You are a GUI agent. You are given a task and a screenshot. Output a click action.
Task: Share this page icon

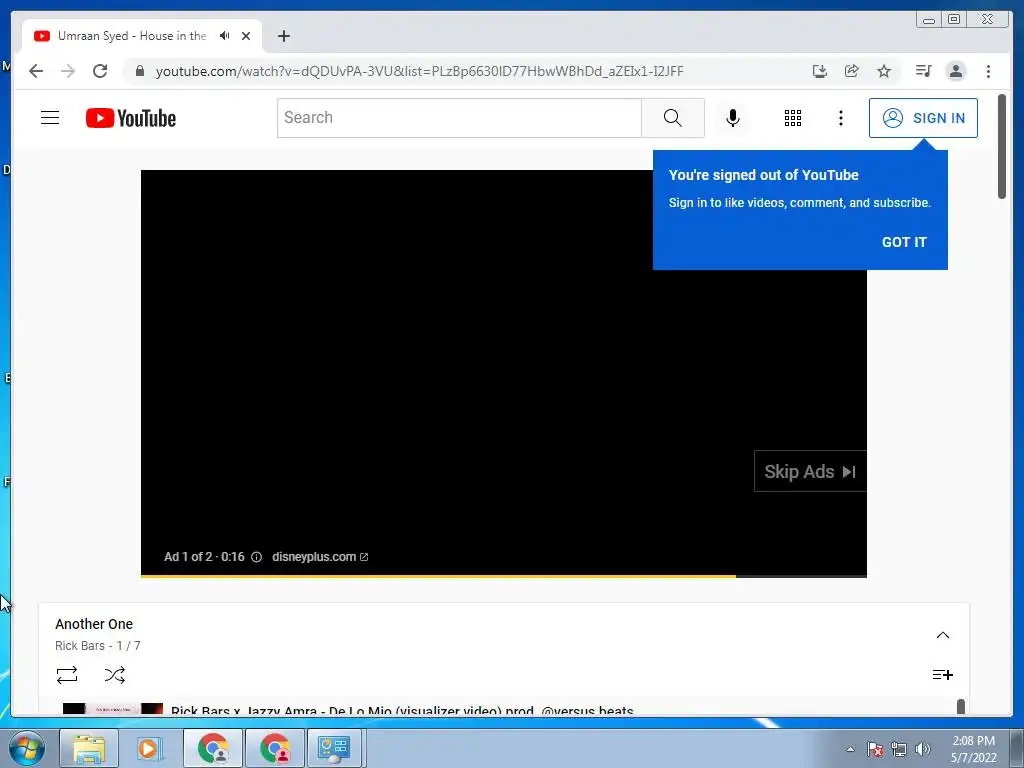coord(852,71)
